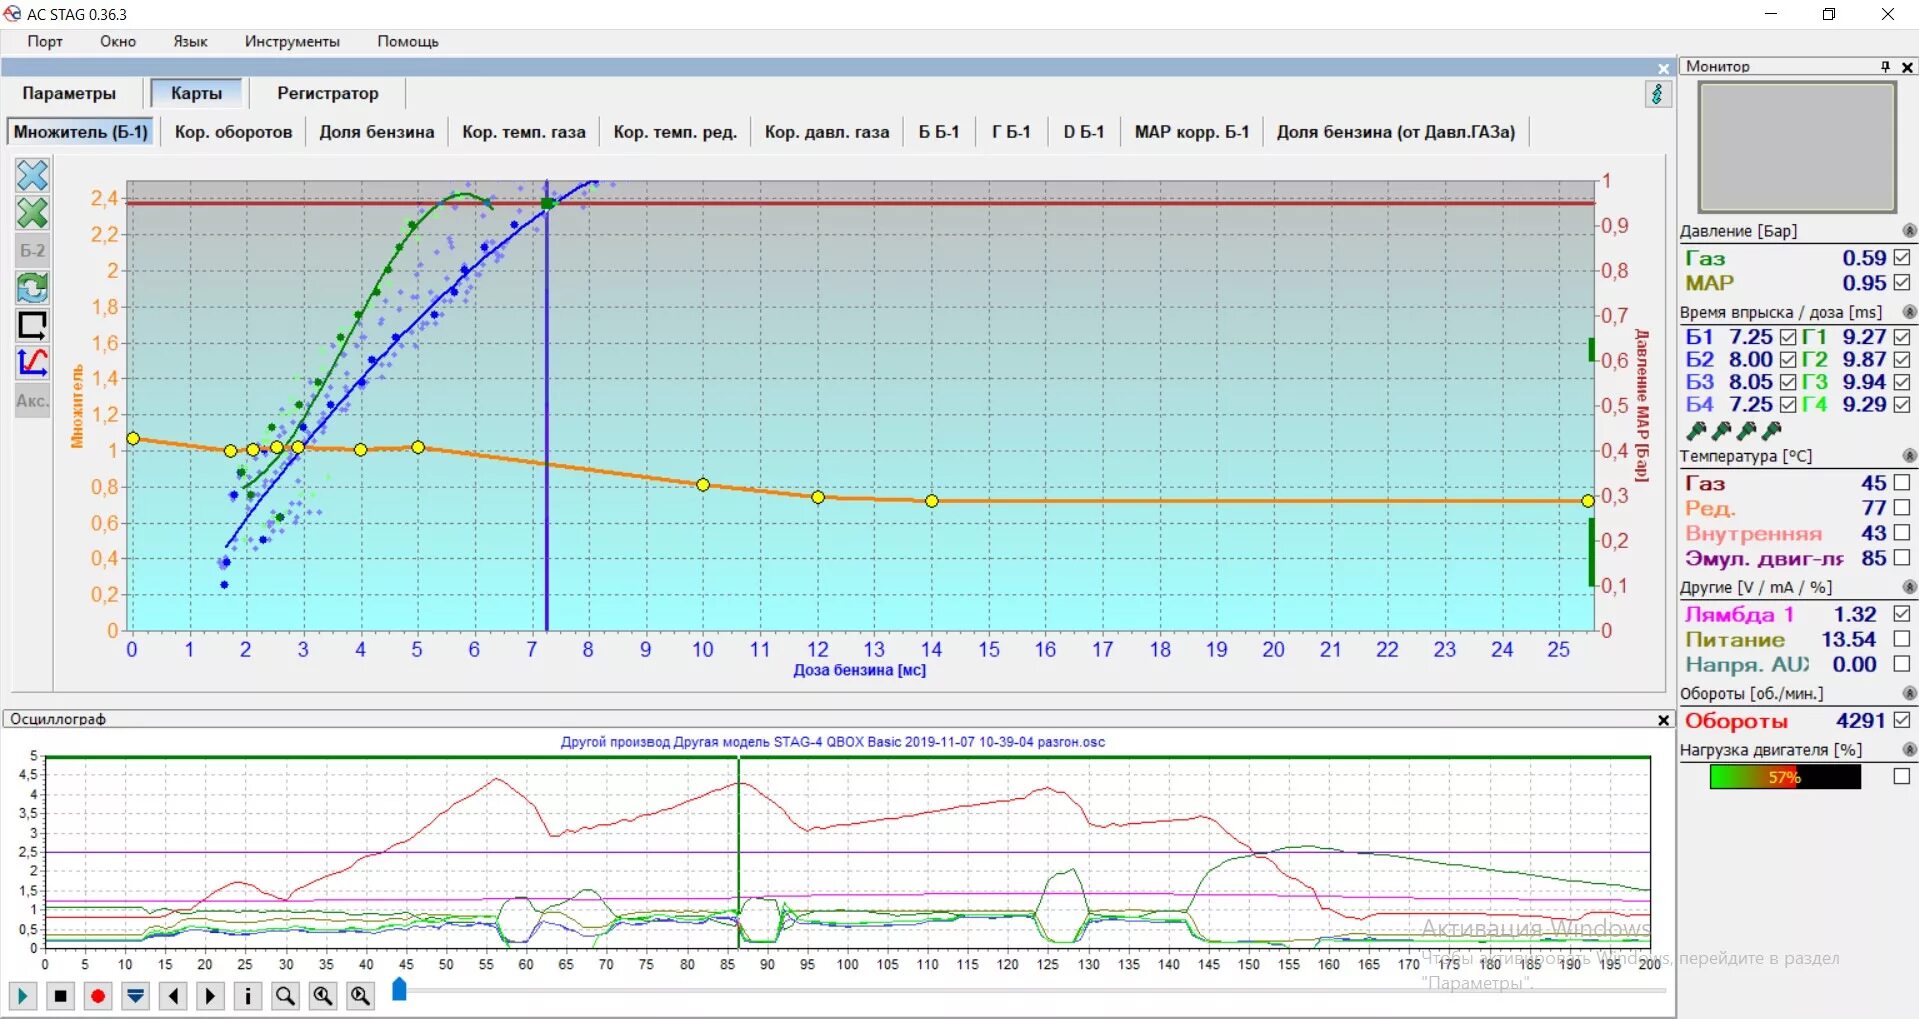
Task: Click the magnifier with left arrow icon
Action: (x=323, y=996)
